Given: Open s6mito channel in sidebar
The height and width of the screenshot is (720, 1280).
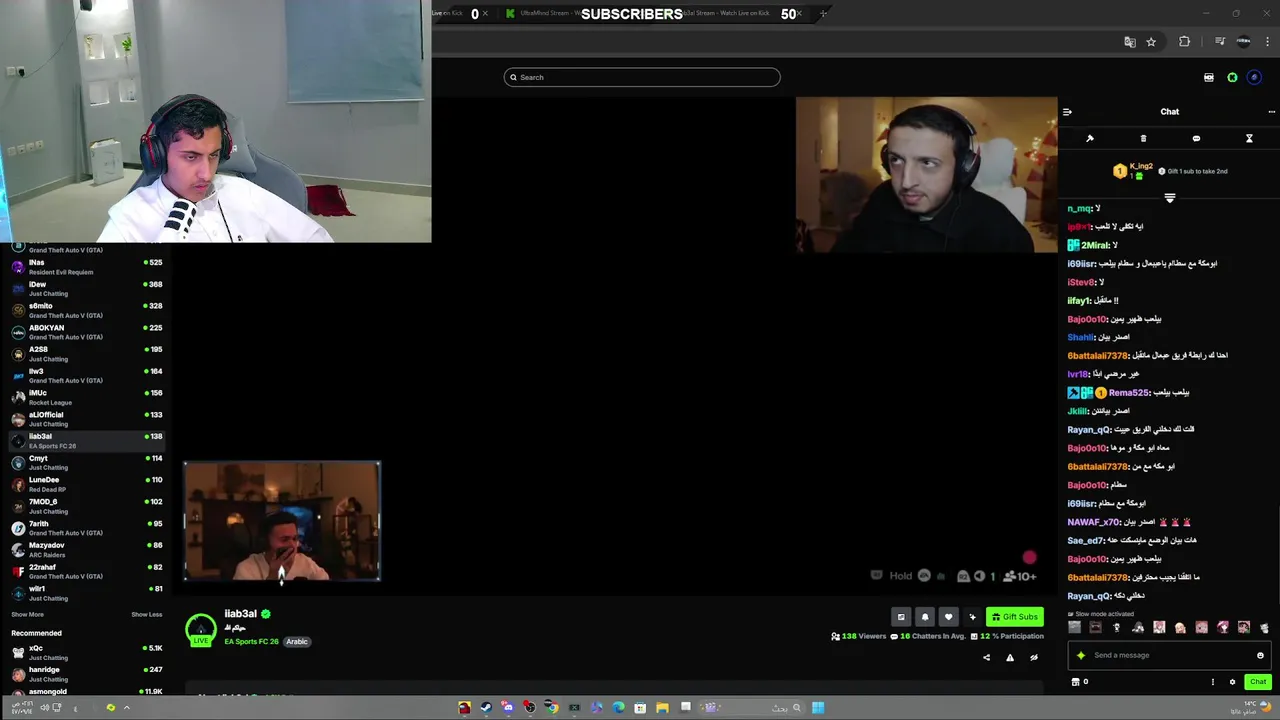Looking at the screenshot, I should point(87,311).
